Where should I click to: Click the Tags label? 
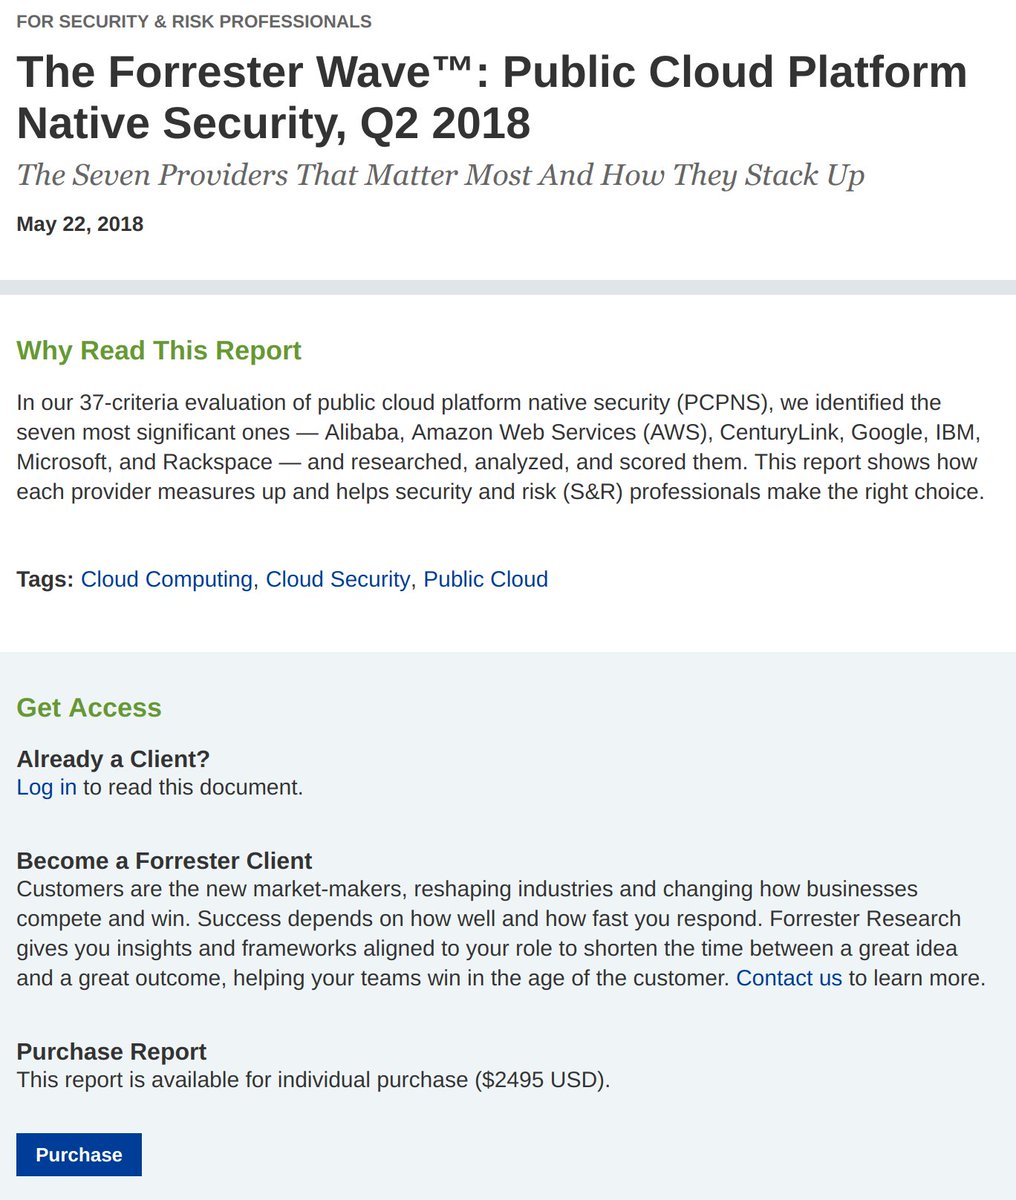[44, 579]
